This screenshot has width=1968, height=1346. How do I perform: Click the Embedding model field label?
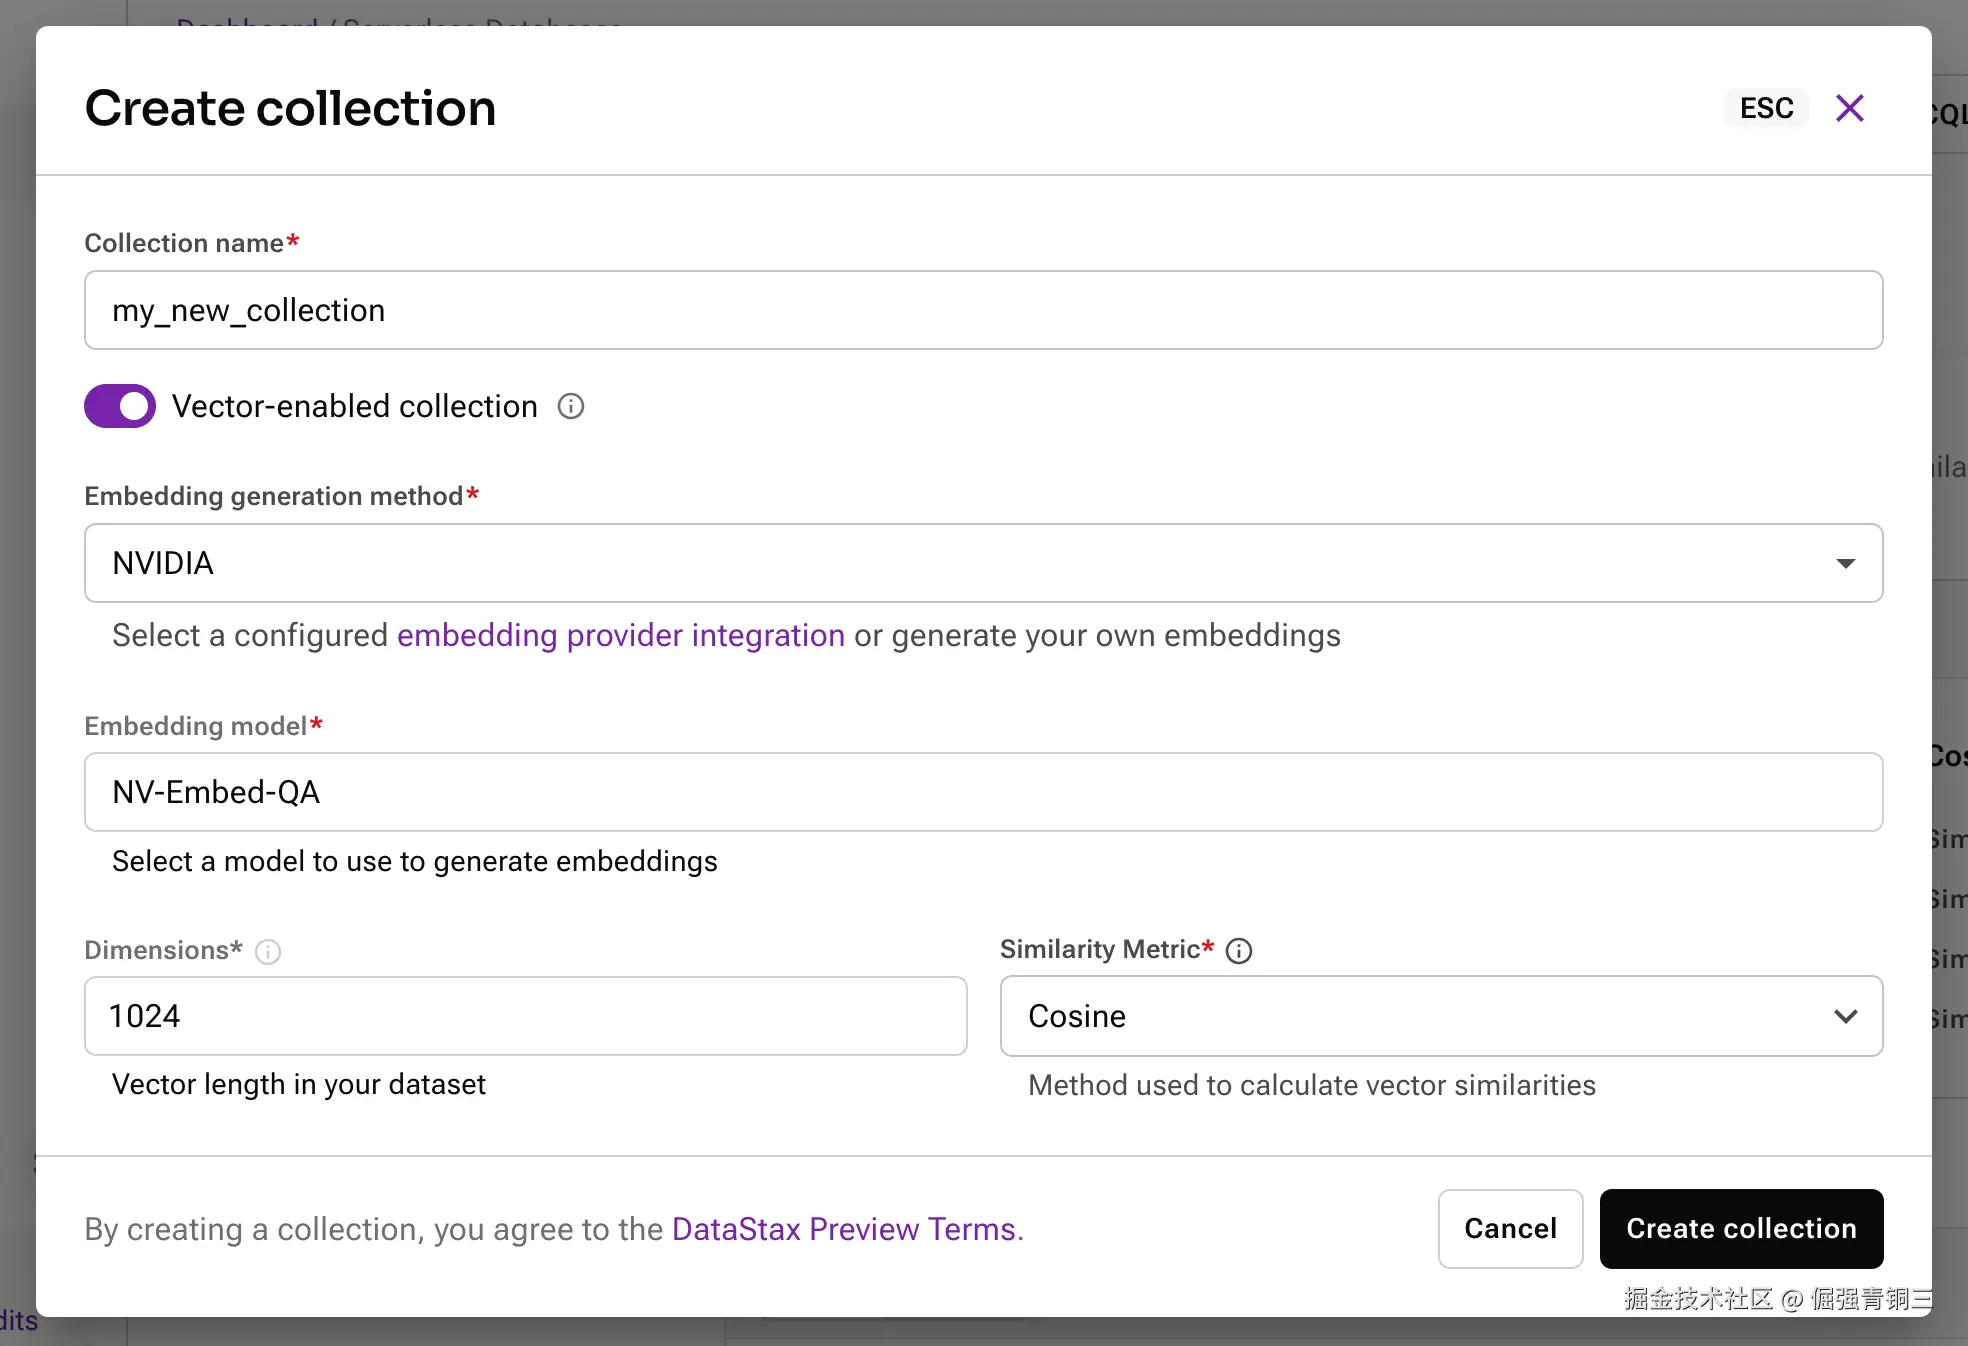[x=195, y=726]
